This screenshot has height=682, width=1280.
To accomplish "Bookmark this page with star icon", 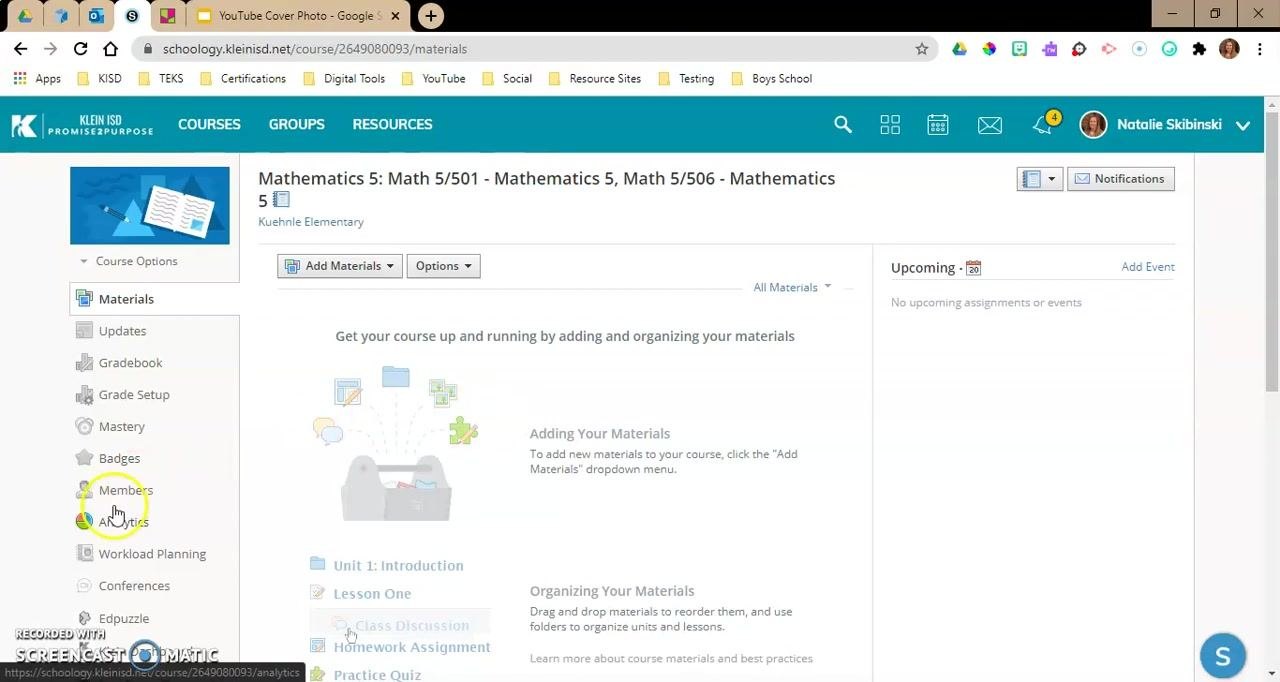I will (x=921, y=48).
